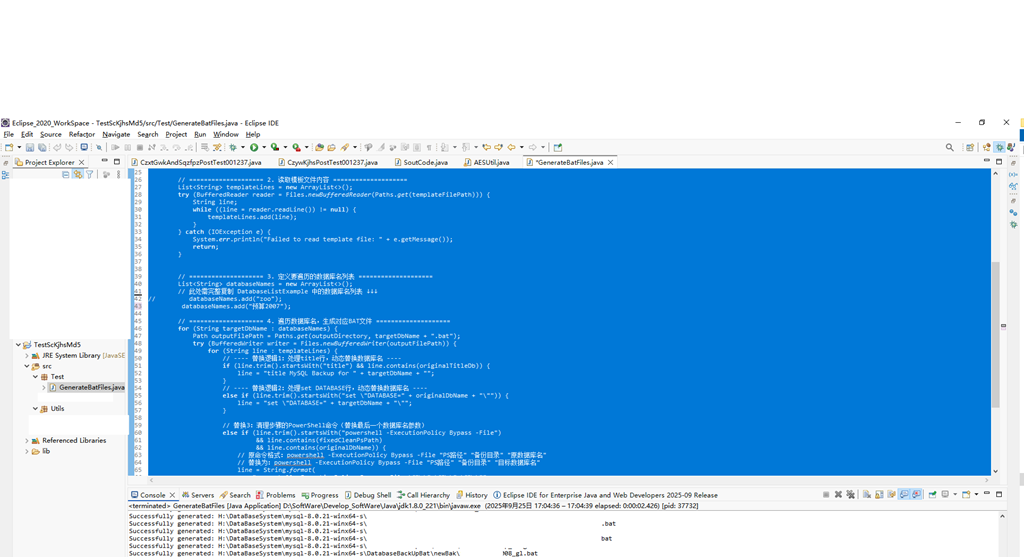Open the Back history dropdown arrow
This screenshot has width=1024, height=557.
click(x=521, y=147)
